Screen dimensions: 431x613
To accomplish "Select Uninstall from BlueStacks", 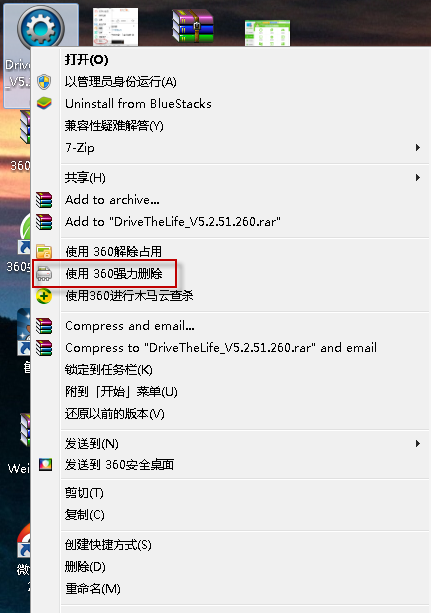I will click(138, 104).
